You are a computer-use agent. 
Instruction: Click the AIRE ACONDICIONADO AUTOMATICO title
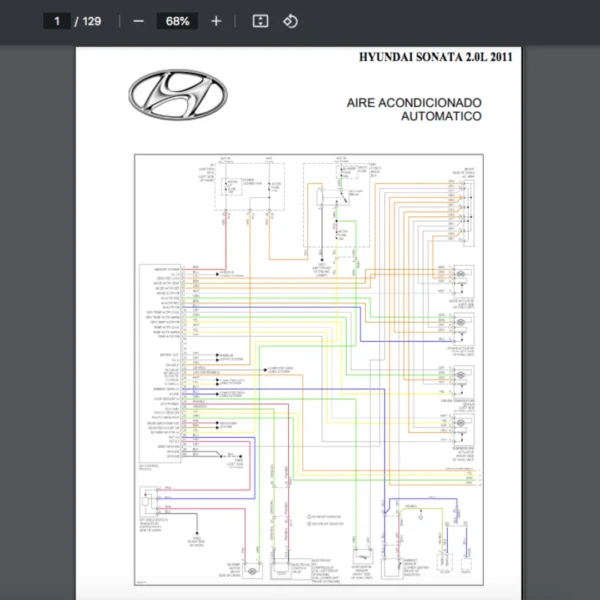pyautogui.click(x=414, y=109)
